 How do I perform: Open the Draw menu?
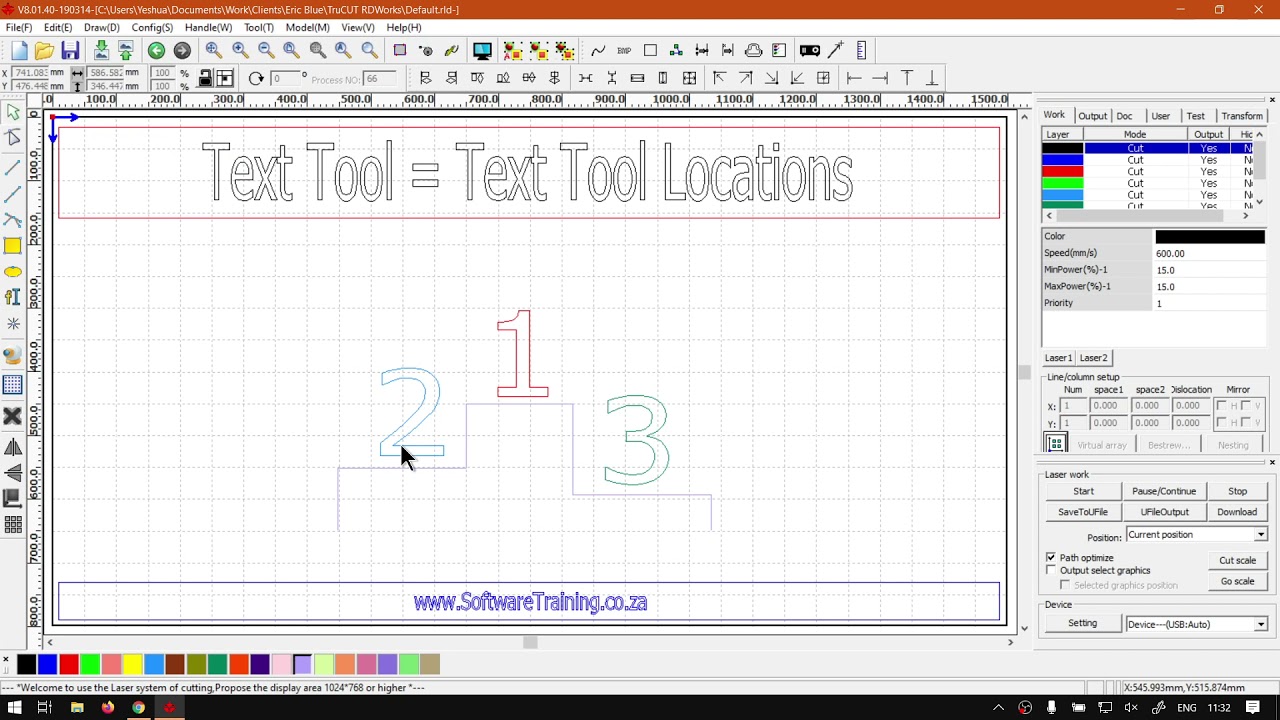point(102,27)
